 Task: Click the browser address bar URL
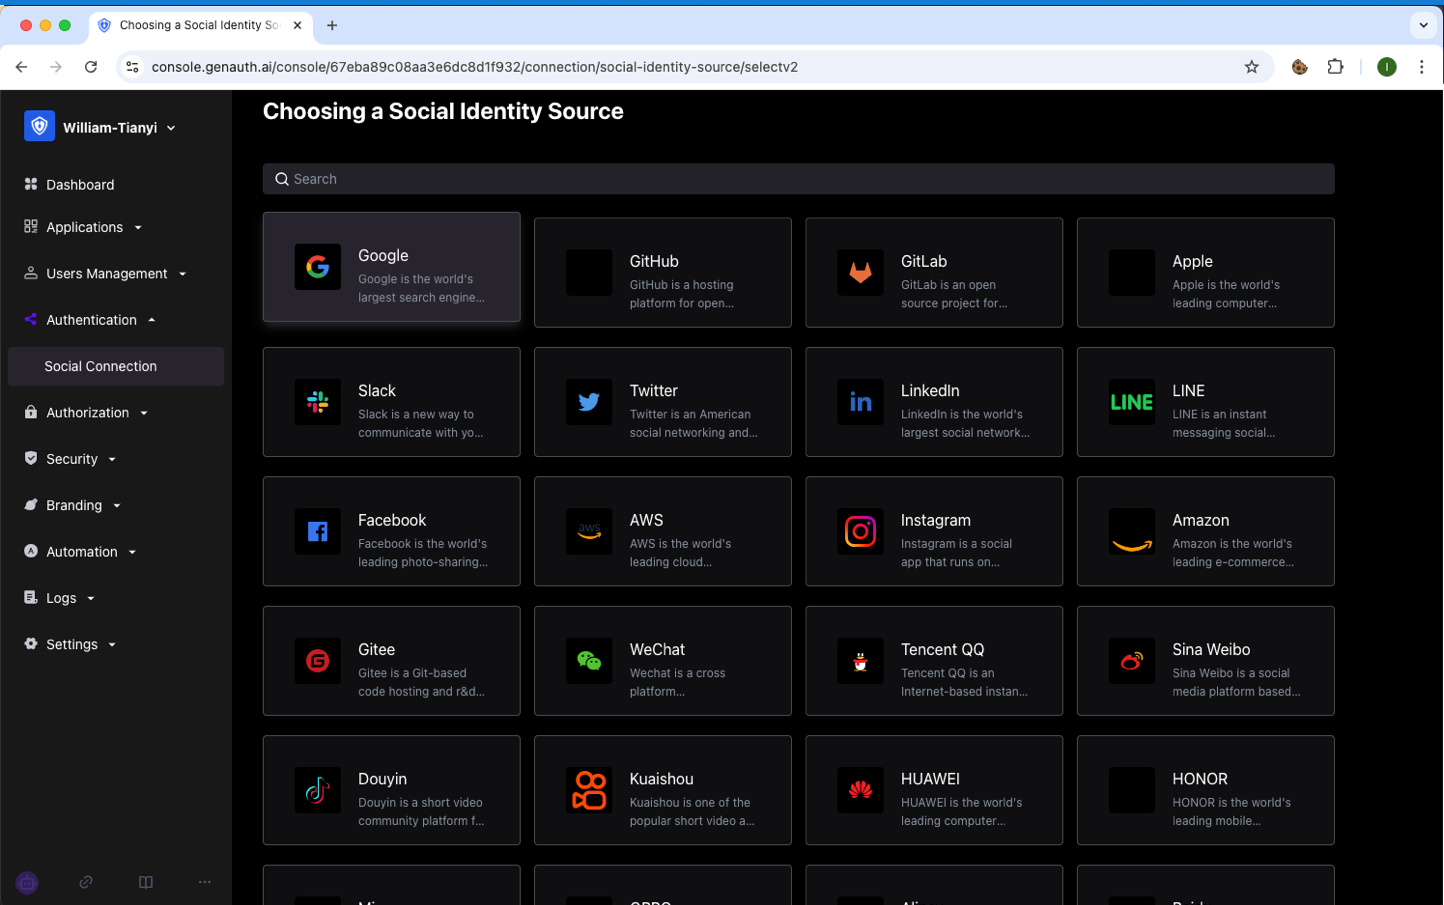pyautogui.click(x=474, y=67)
